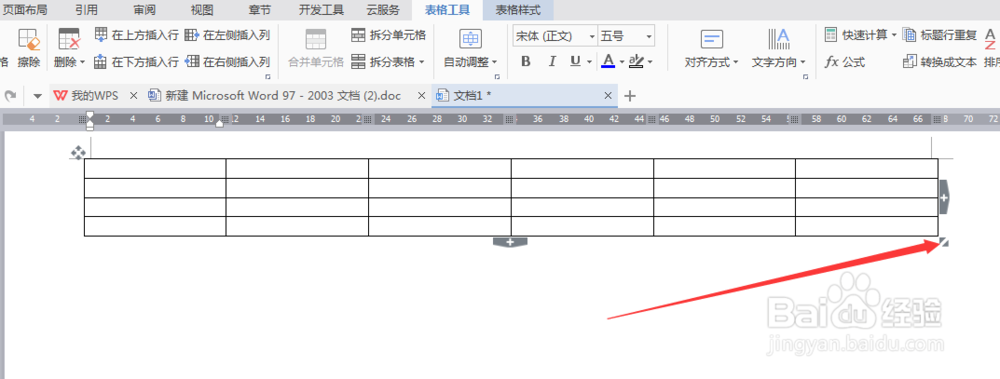The image size is (1000, 379).
Task: Click the table resize corner handle
Action: point(944,242)
